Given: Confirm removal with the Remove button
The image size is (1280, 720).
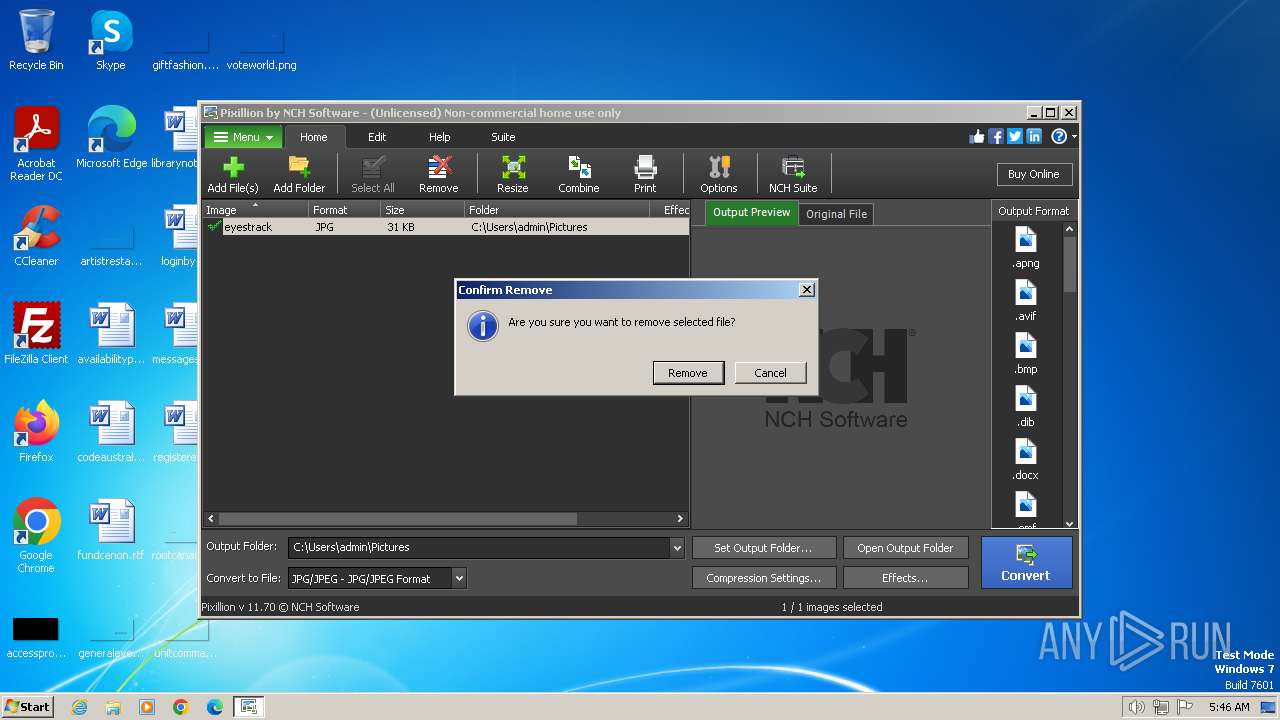Looking at the screenshot, I should click(687, 372).
